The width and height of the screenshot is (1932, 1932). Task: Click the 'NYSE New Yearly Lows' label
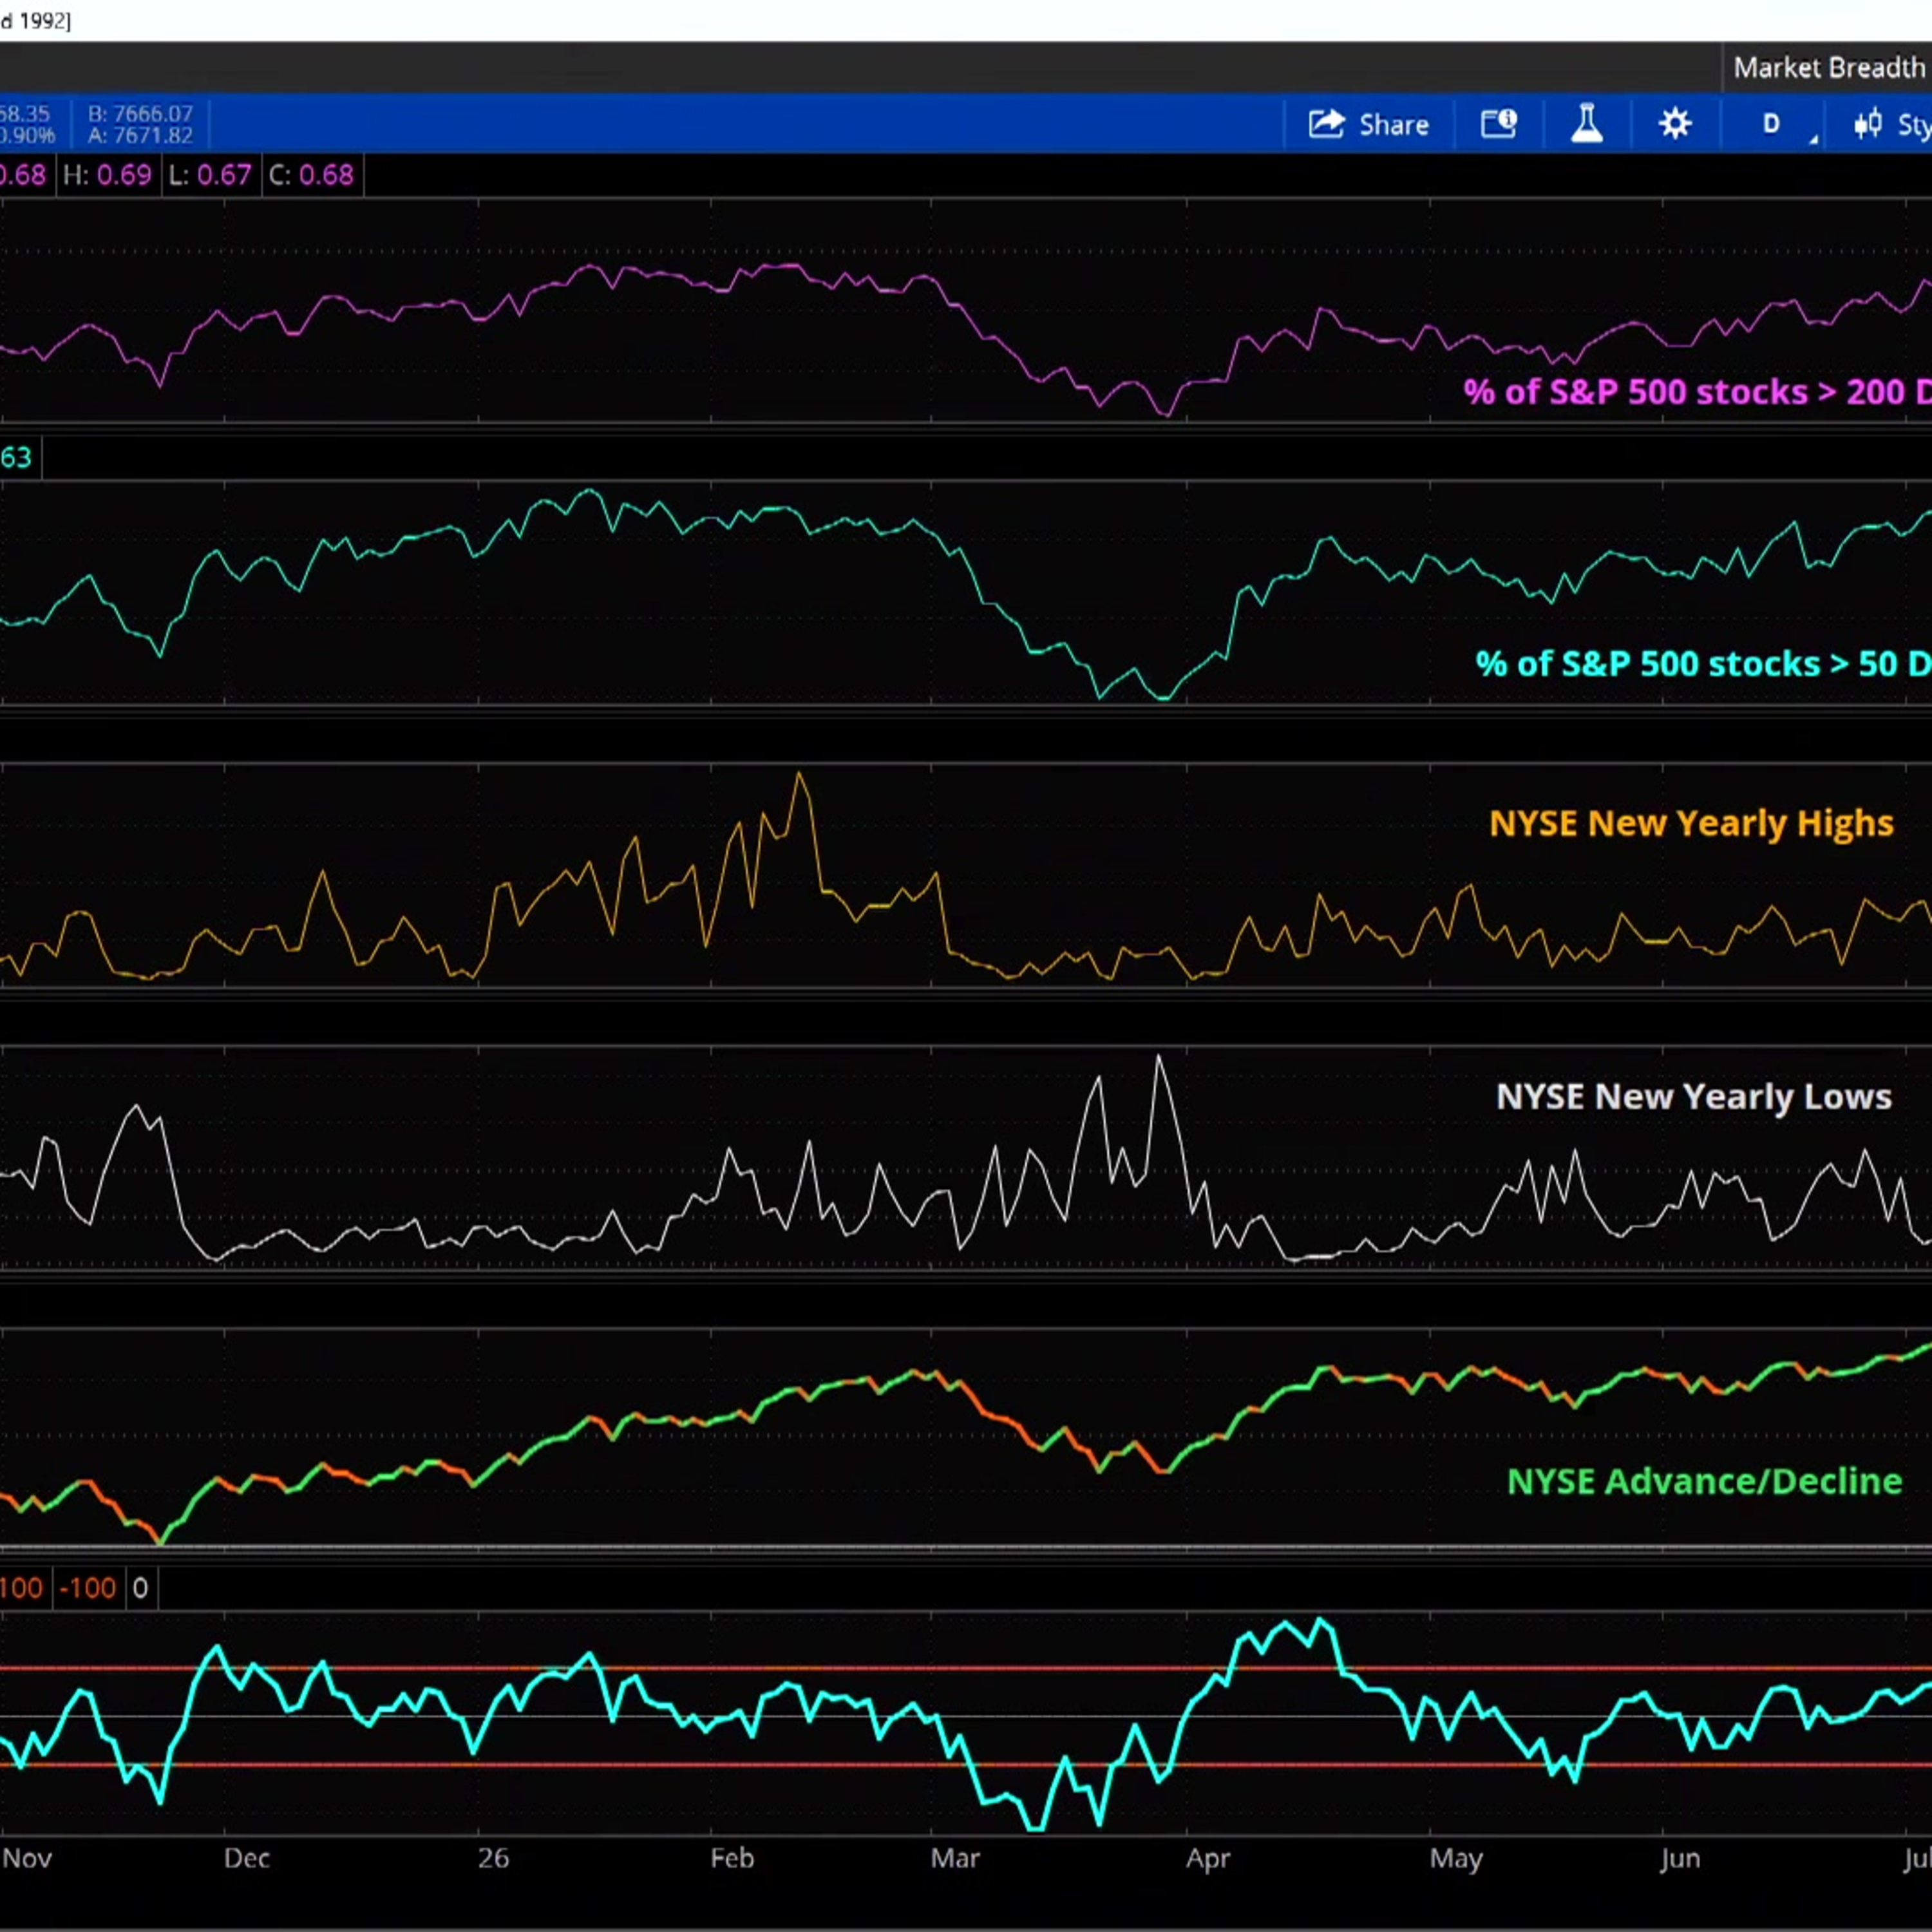1693,1096
